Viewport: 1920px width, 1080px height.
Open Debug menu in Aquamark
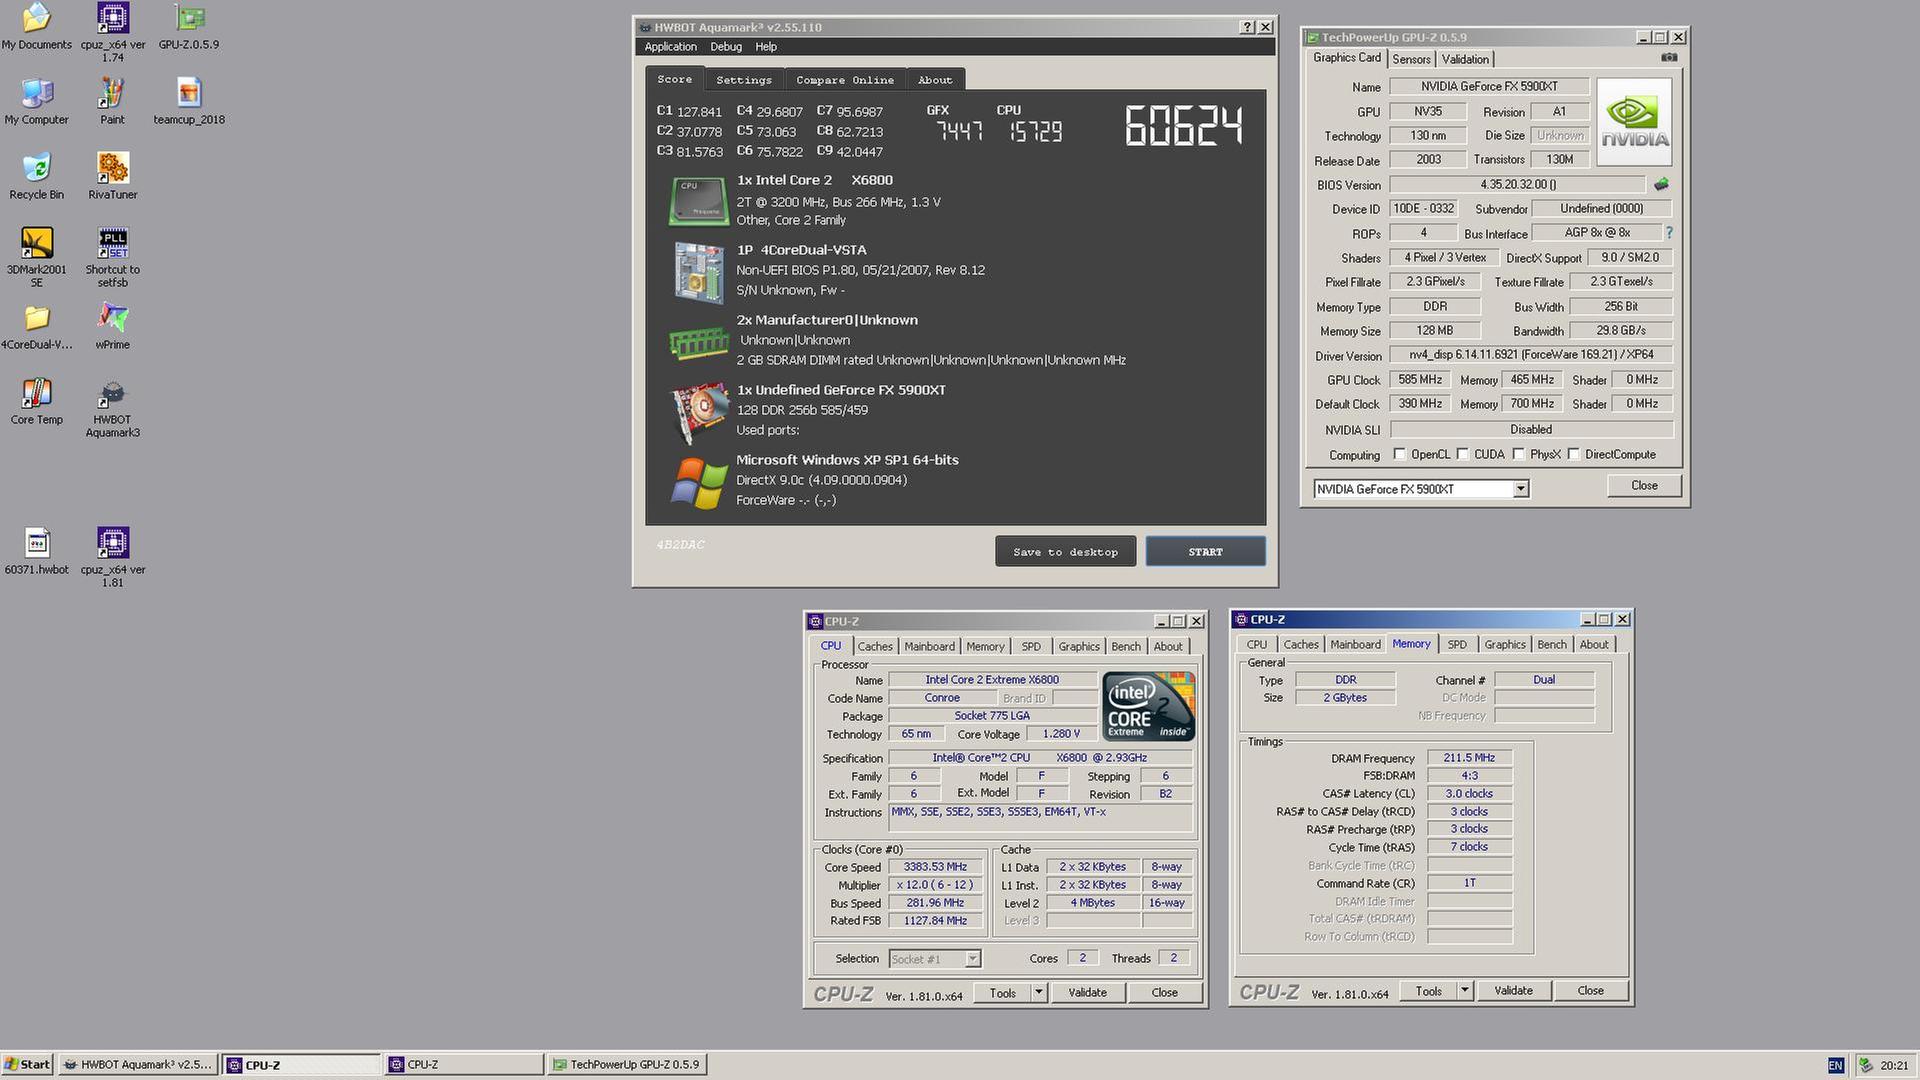726,47
